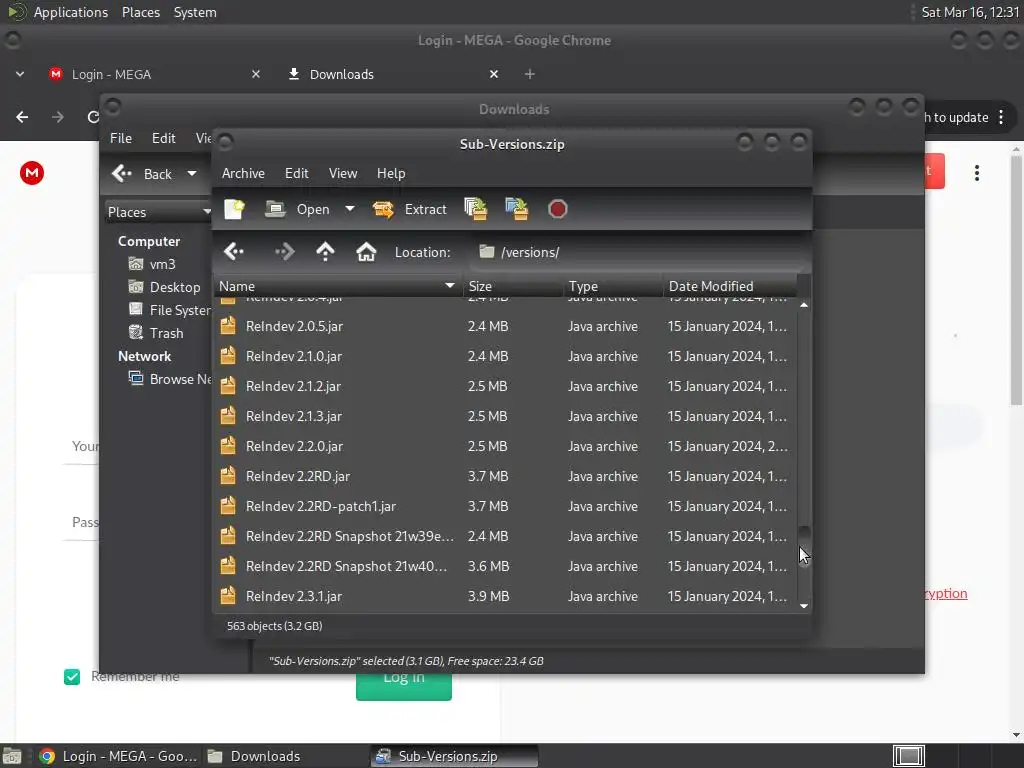Open vm3 home folder in sidebar
Screen dimensions: 1024x768
(x=163, y=264)
